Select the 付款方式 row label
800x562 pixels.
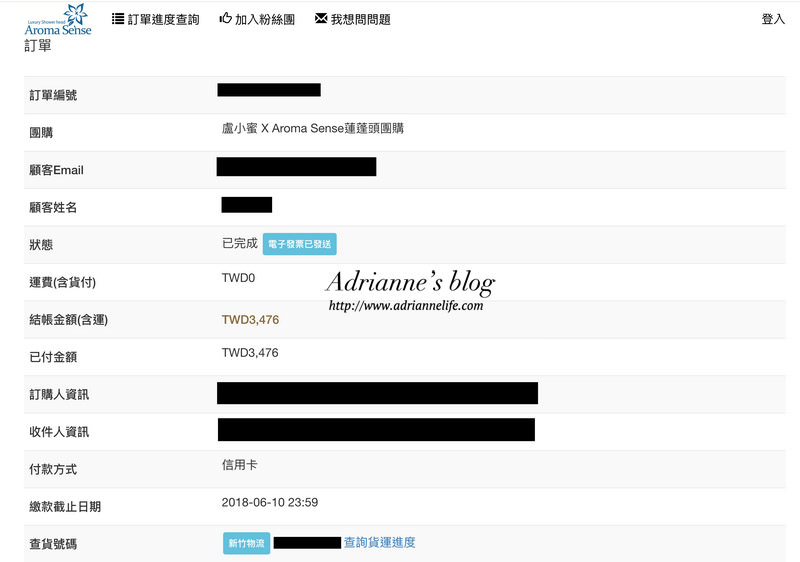[53, 469]
